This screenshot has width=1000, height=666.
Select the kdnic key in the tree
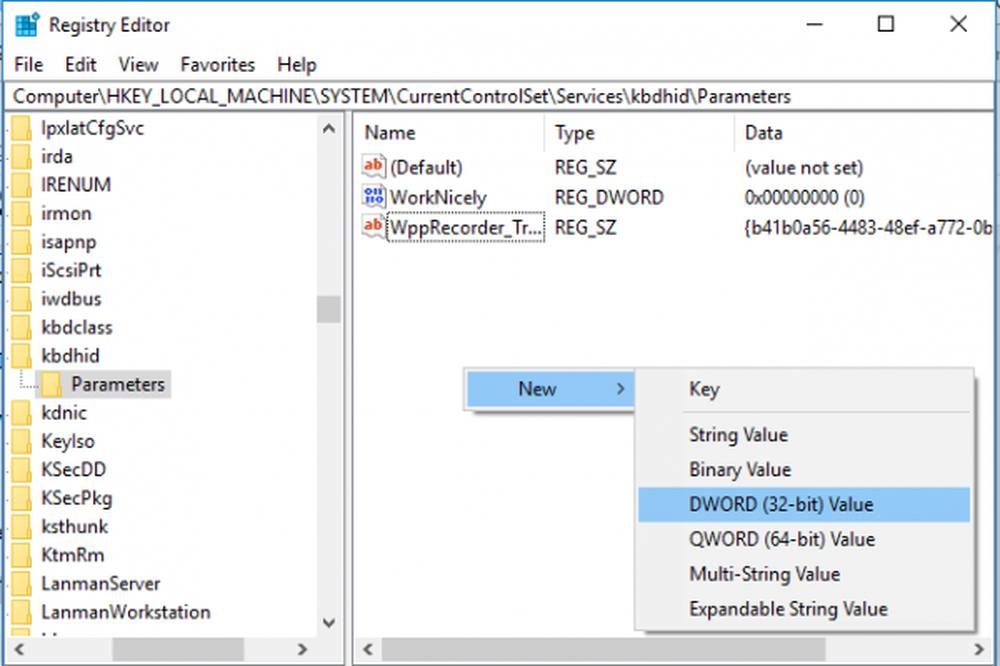[64, 413]
